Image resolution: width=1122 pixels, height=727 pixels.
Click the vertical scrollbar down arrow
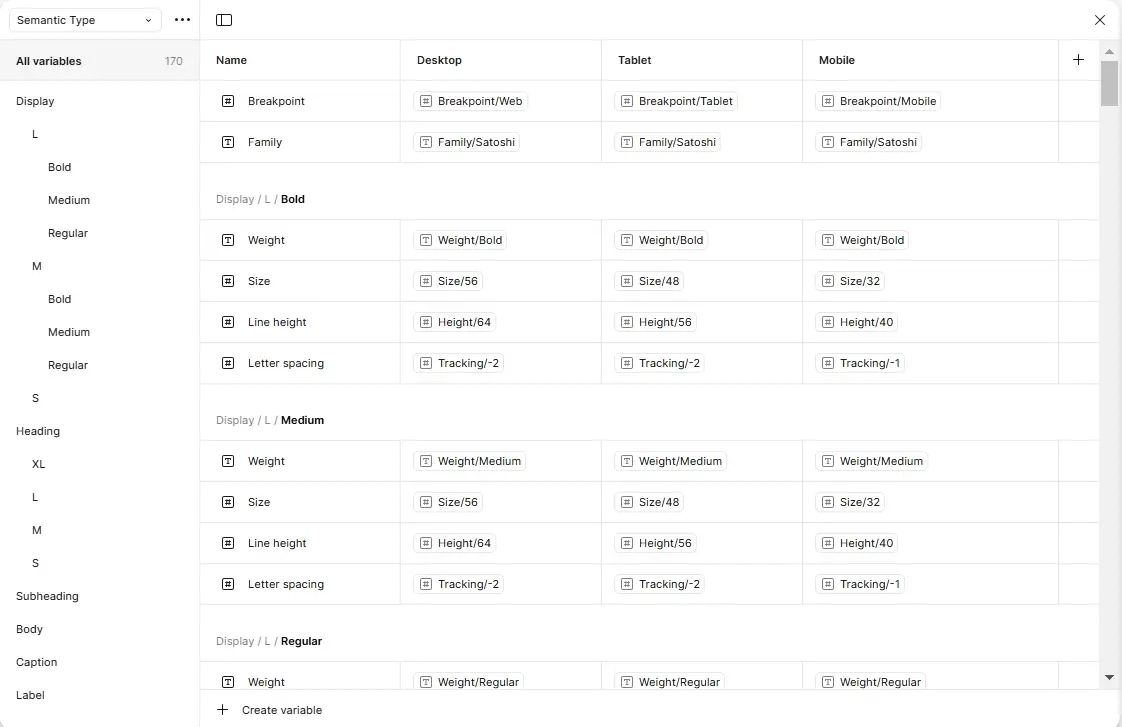coord(1109,677)
